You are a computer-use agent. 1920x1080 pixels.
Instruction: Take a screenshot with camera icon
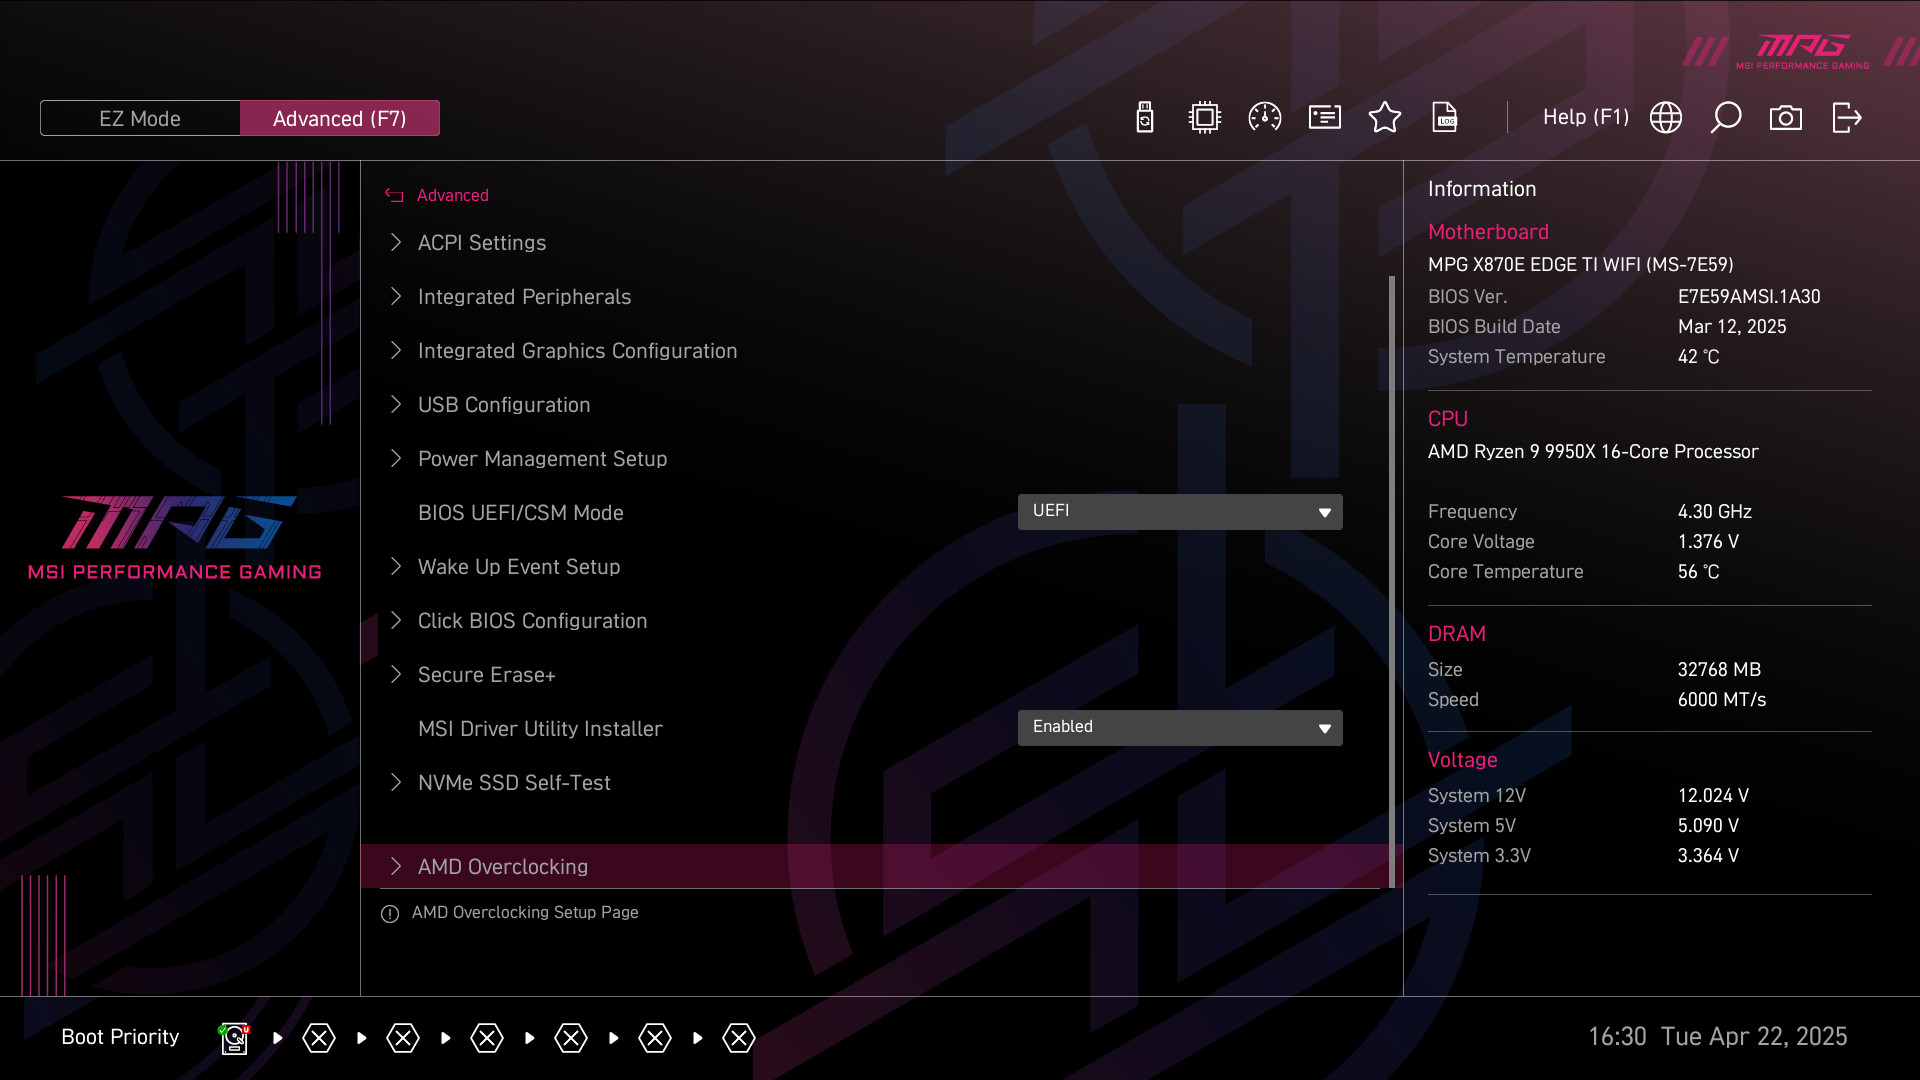click(x=1786, y=118)
